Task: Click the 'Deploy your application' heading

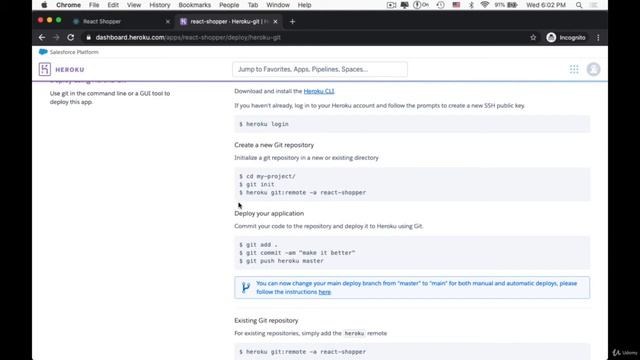Action: 269,213
